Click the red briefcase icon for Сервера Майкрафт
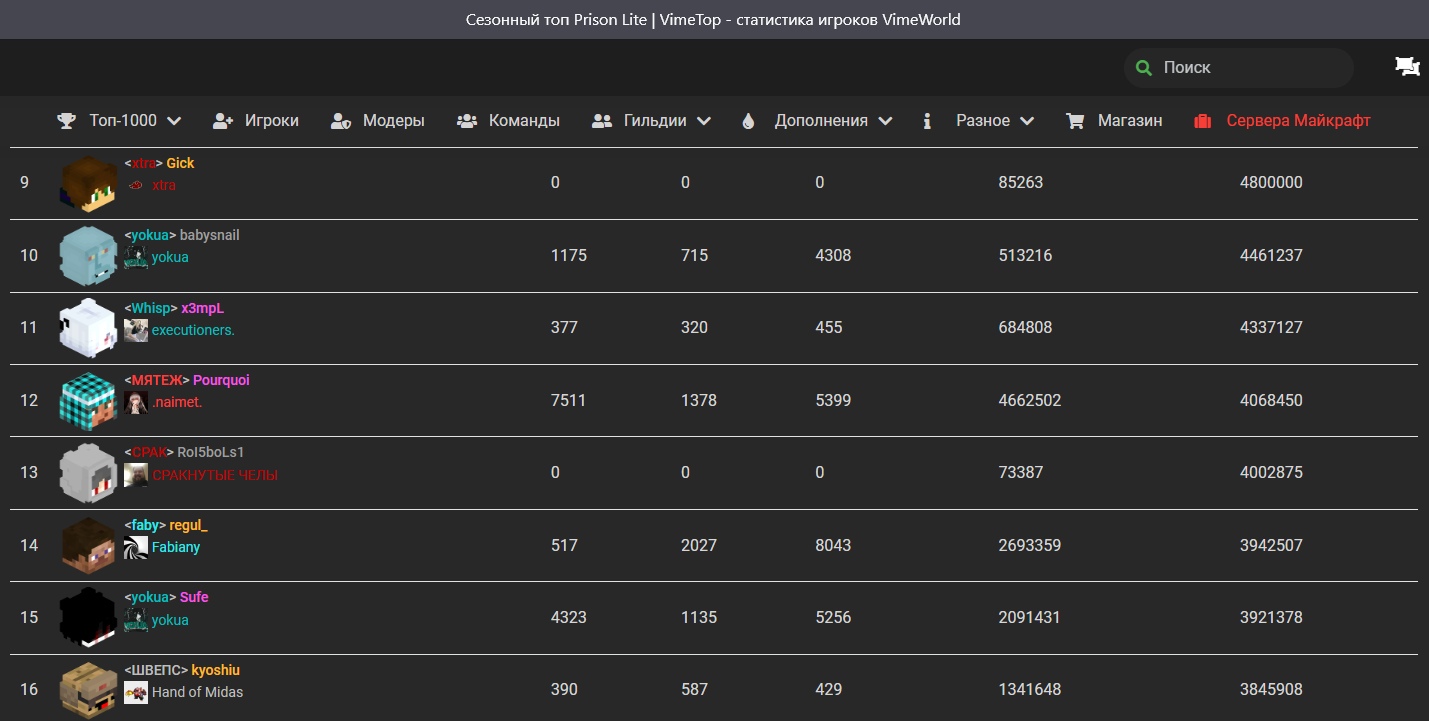Viewport: 1429px width, 721px height. pos(1203,121)
